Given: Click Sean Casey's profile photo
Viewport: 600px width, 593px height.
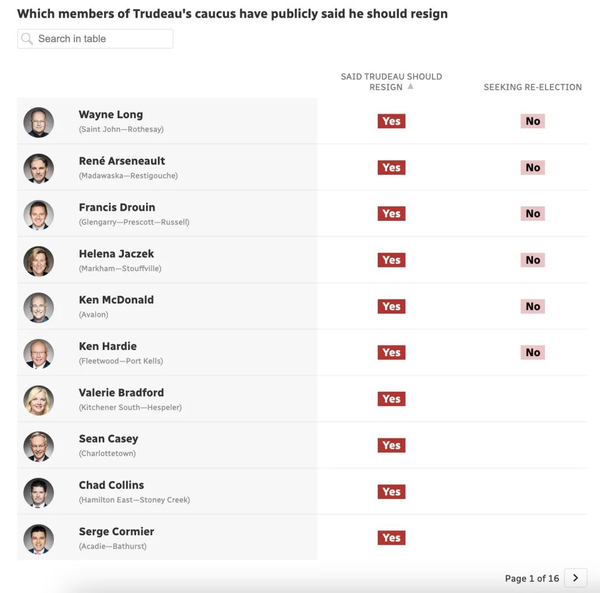Looking at the screenshot, I should (39, 446).
